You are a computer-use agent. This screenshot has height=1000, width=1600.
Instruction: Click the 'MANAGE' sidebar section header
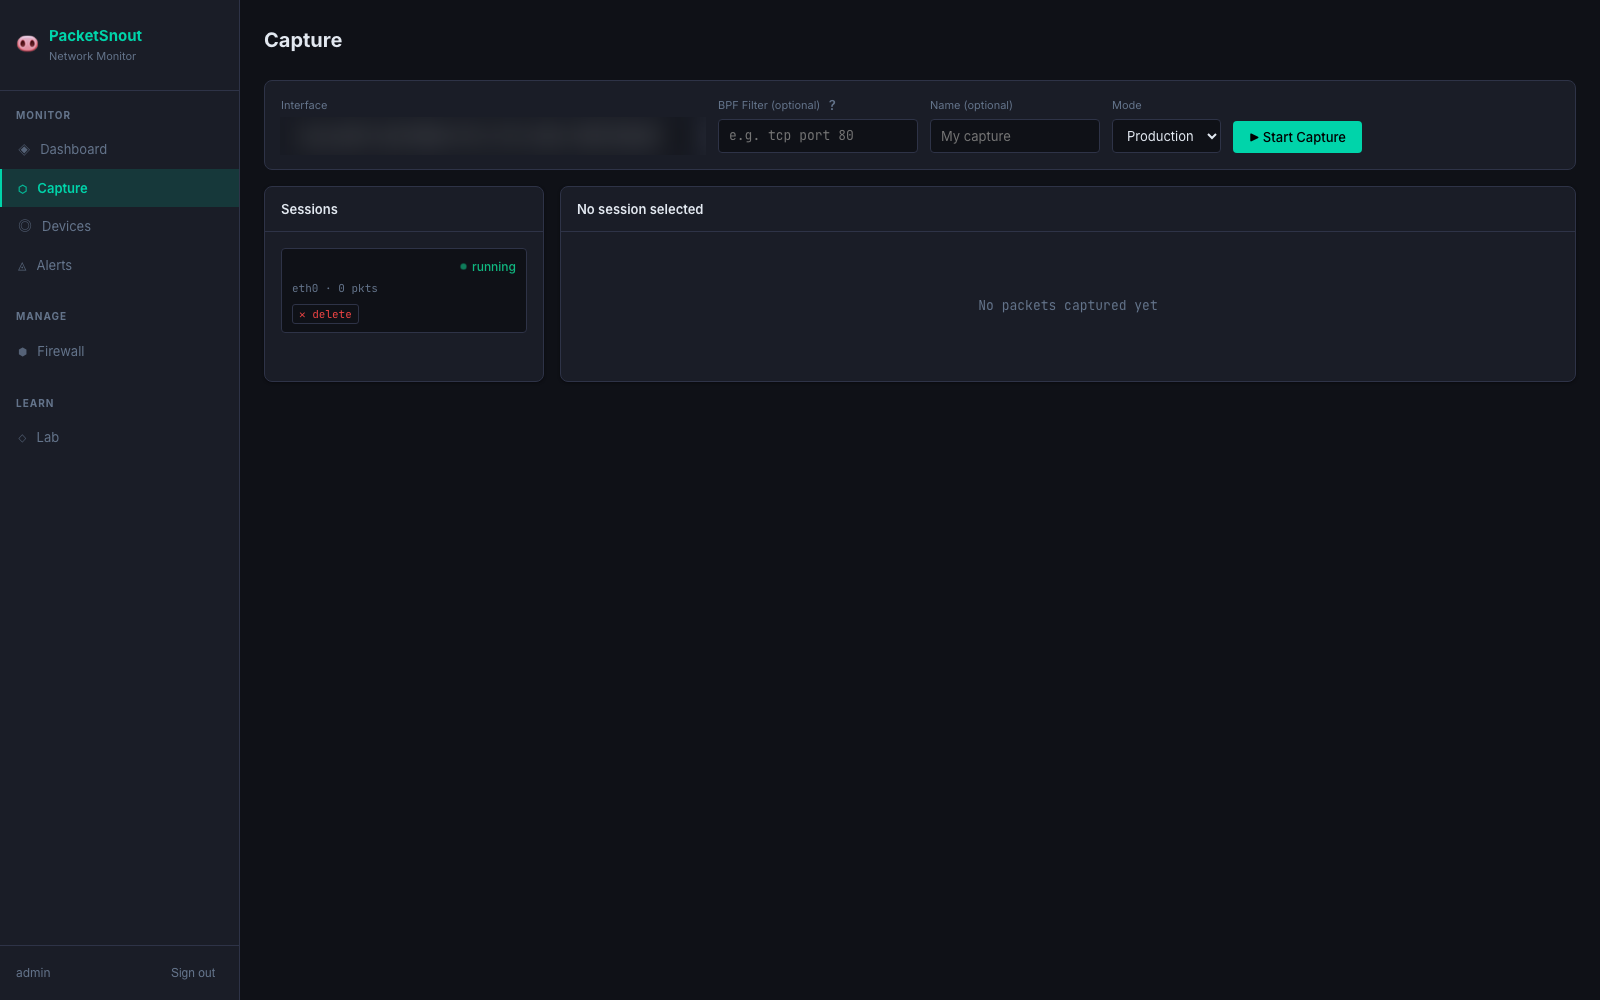41,316
